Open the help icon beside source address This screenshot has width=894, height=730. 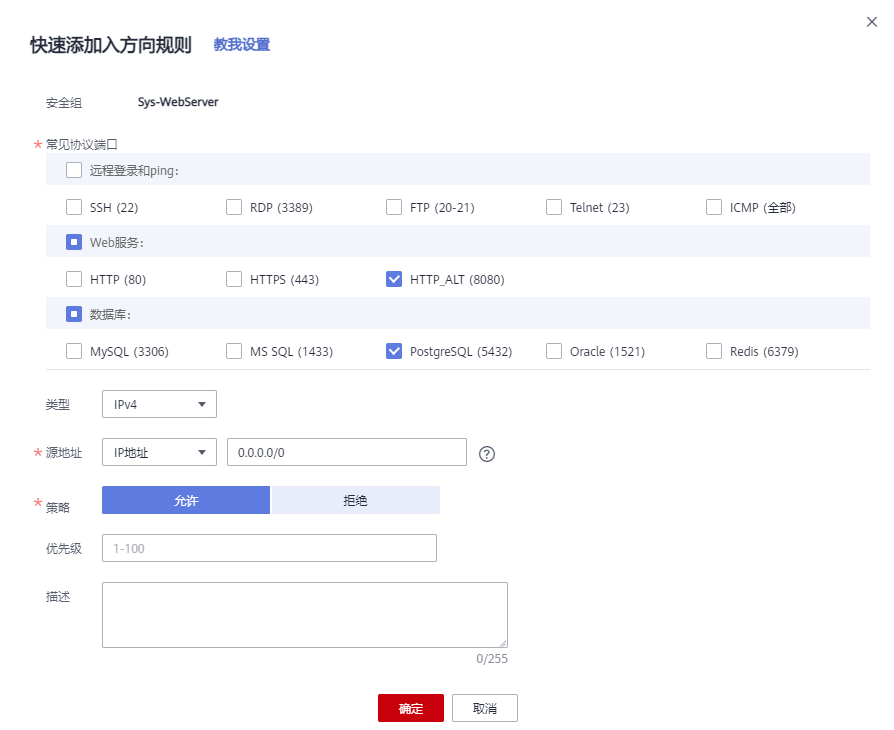[487, 453]
